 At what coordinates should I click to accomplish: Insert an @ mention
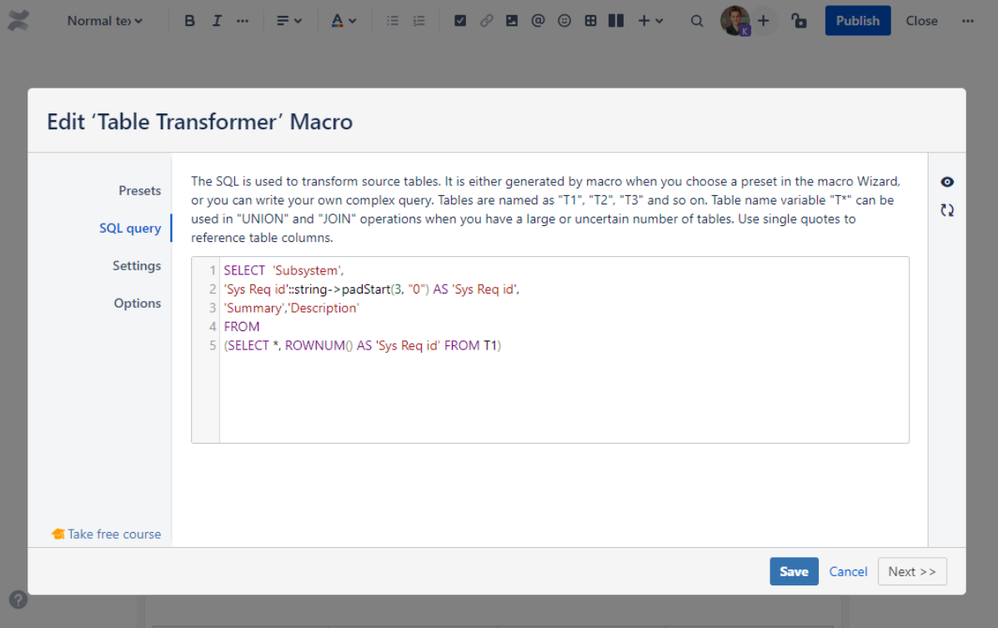538,21
